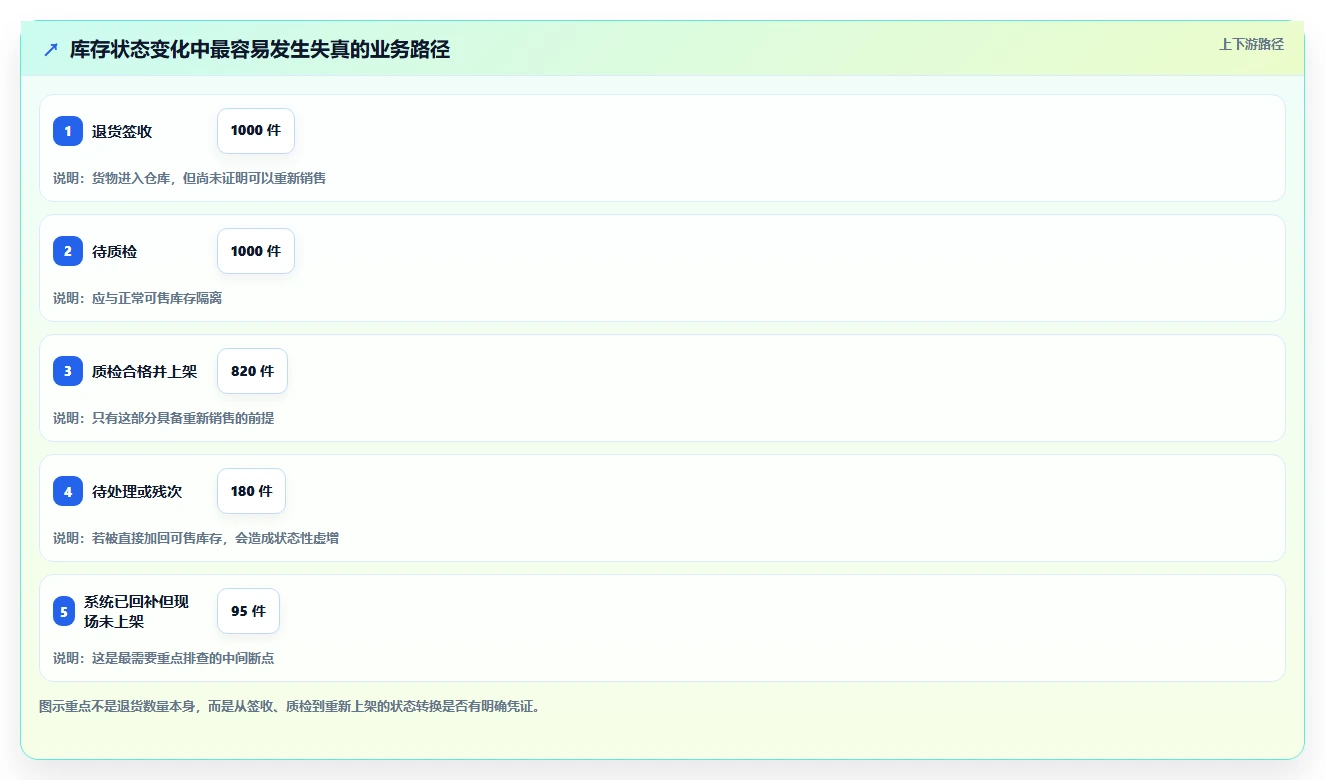
Task: Select step number 3 badge
Action: coord(68,371)
